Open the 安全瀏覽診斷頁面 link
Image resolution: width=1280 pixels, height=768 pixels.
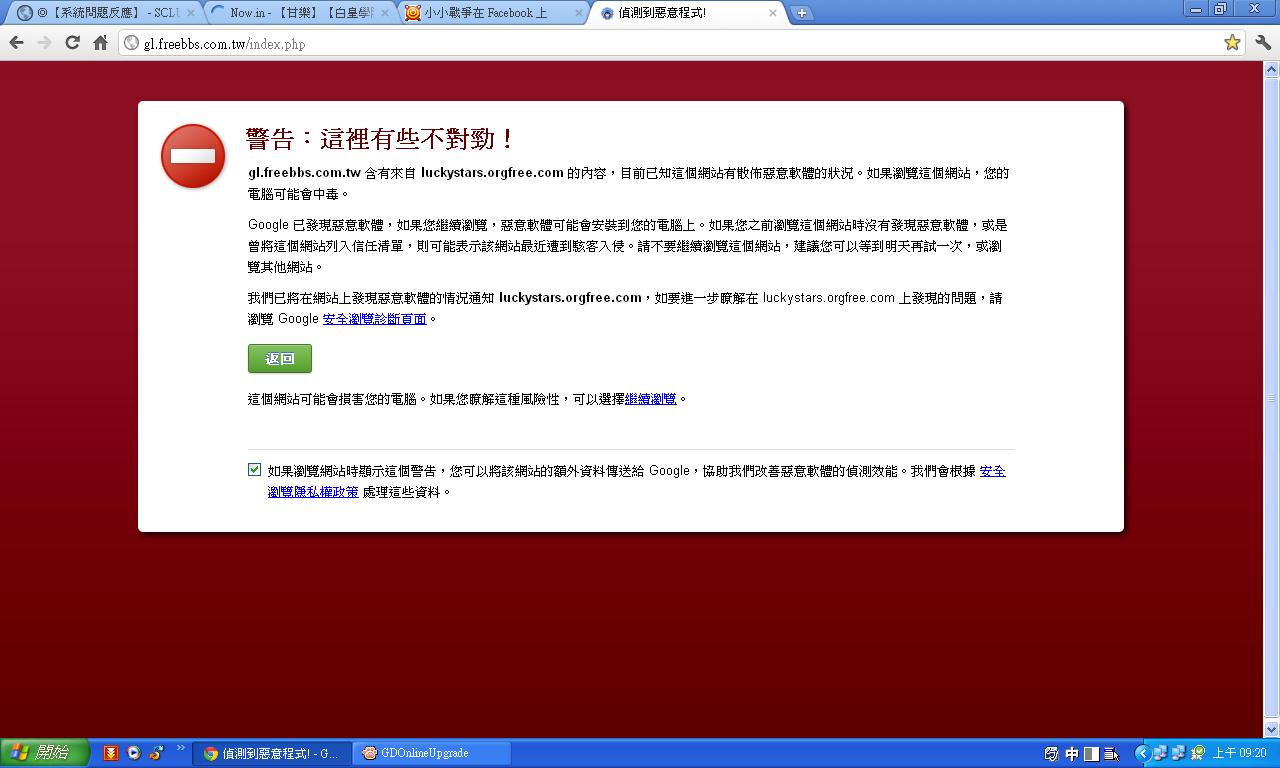point(375,319)
